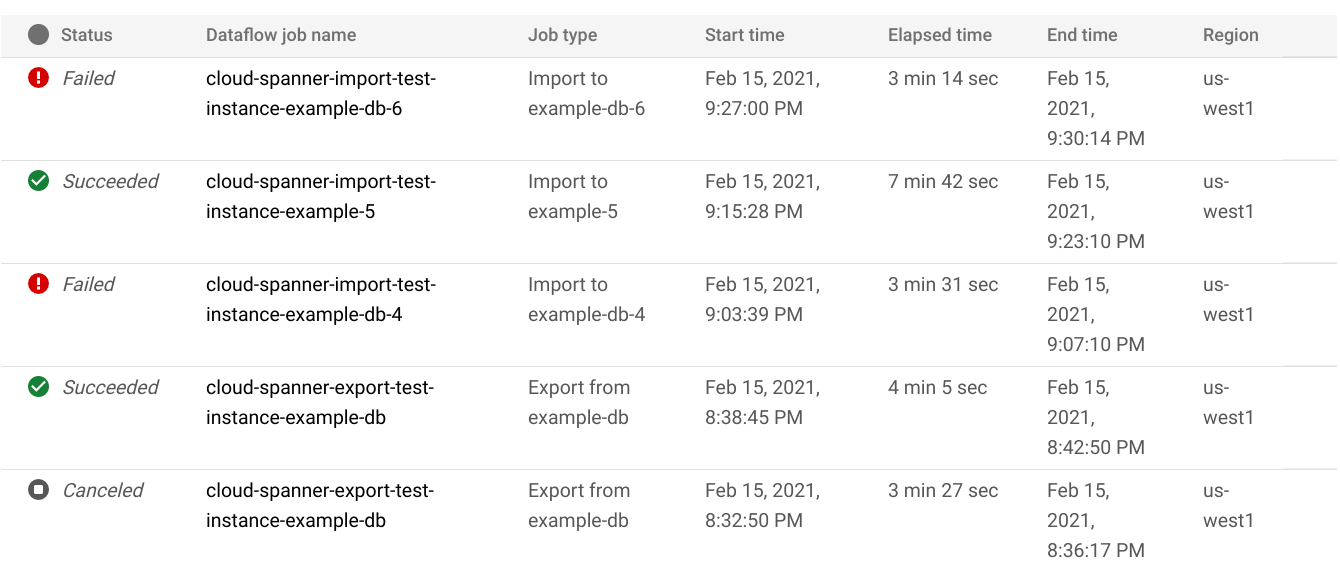Viewport: 1340px width, 567px height.
Task: Click the Start time column header
Action: click(744, 35)
